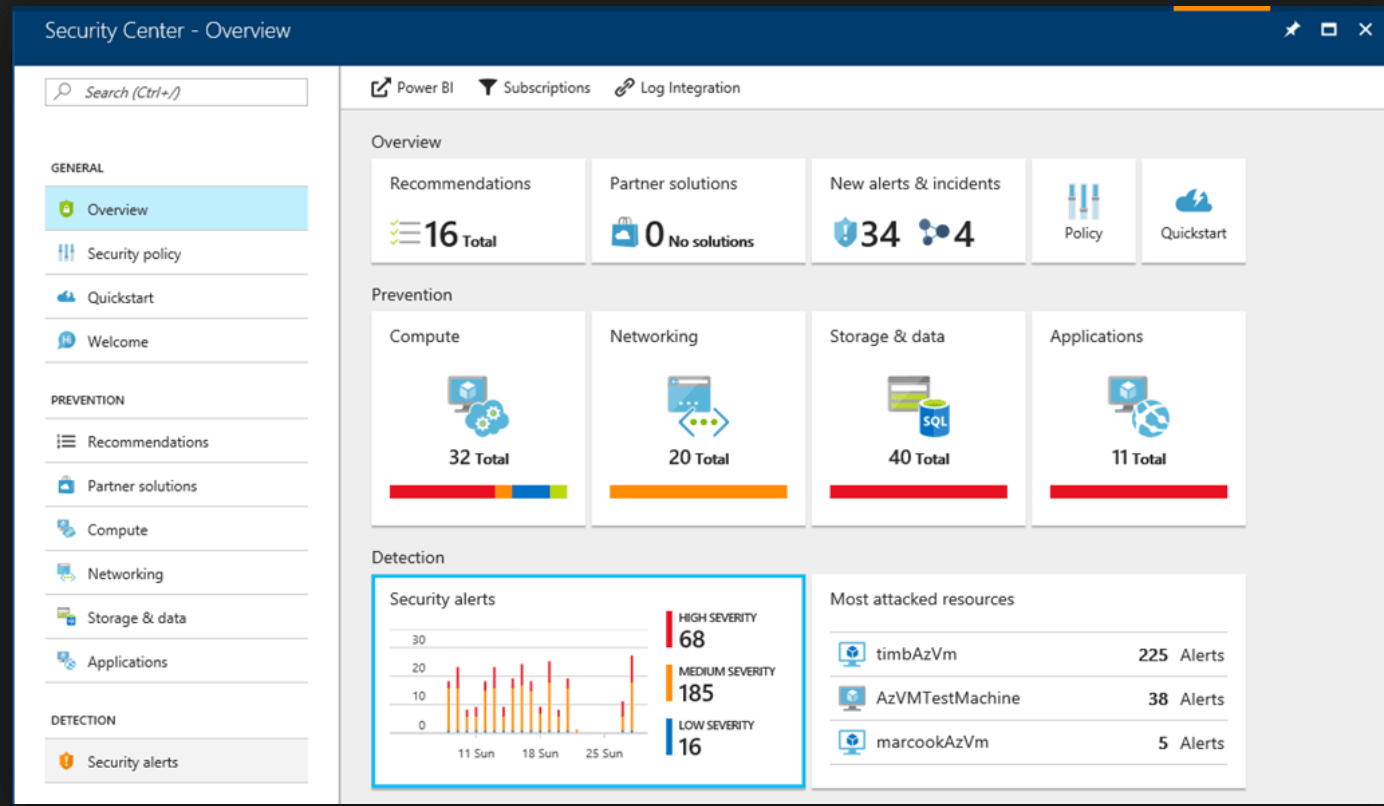Open Networking in the sidebar menu
Screen dimensions: 1384x806
[x=176, y=573]
